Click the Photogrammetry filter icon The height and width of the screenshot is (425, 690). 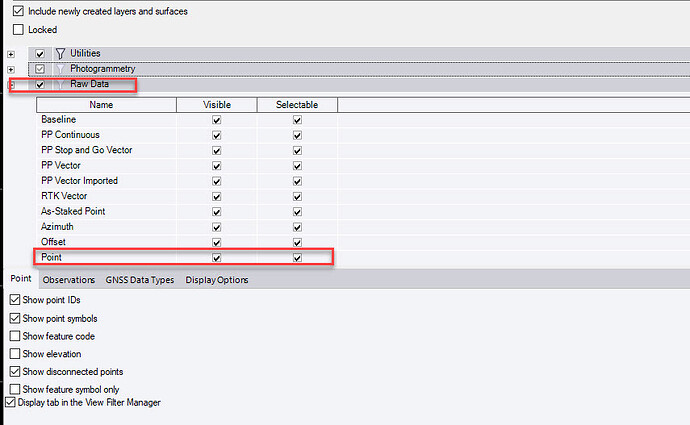click(60, 68)
